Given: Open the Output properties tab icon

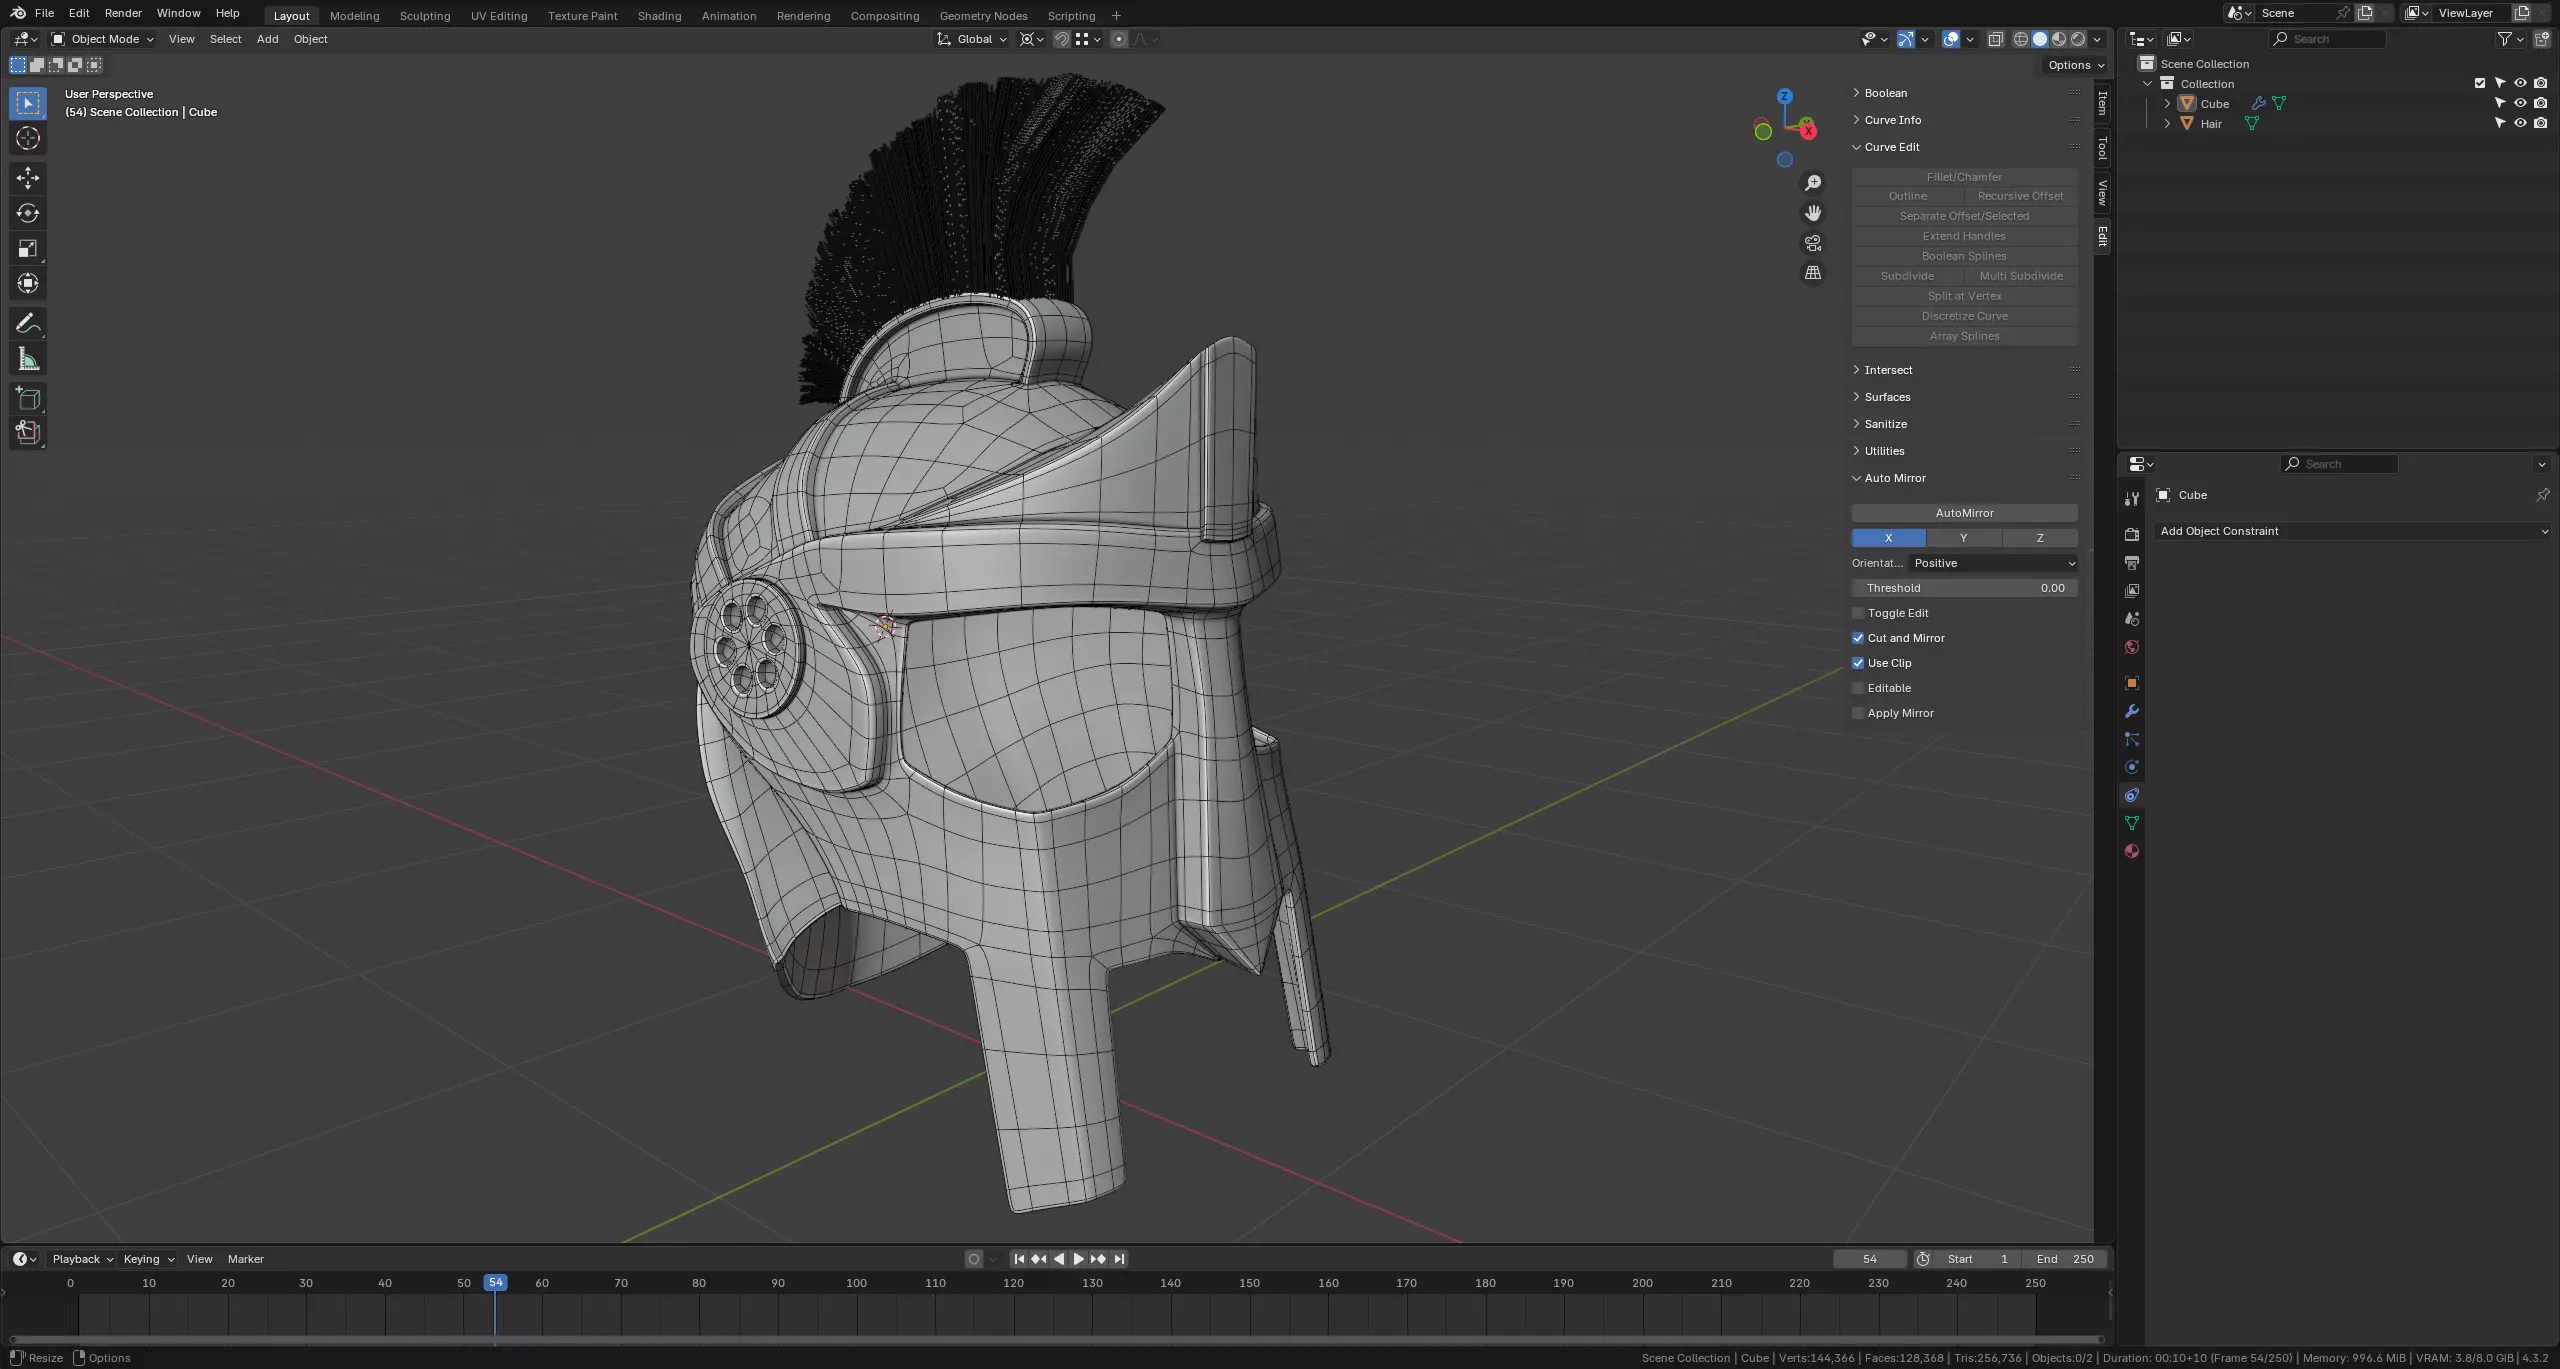Looking at the screenshot, I should click(x=2132, y=563).
